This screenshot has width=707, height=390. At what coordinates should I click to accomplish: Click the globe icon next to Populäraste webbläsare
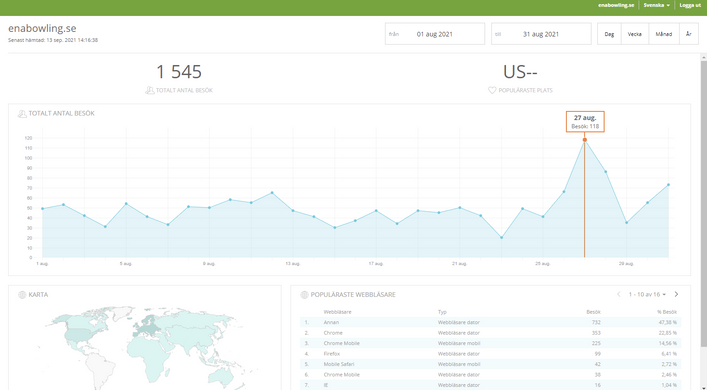coord(304,295)
